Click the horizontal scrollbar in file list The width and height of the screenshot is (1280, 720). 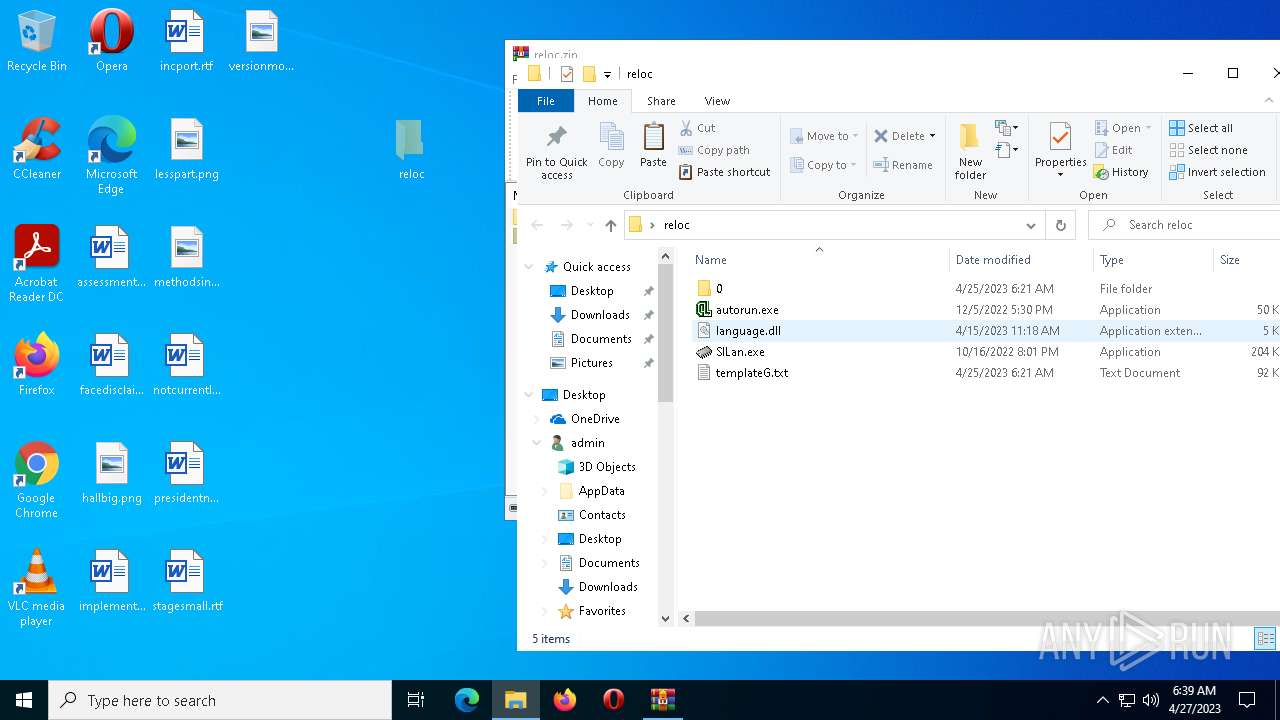(x=985, y=619)
